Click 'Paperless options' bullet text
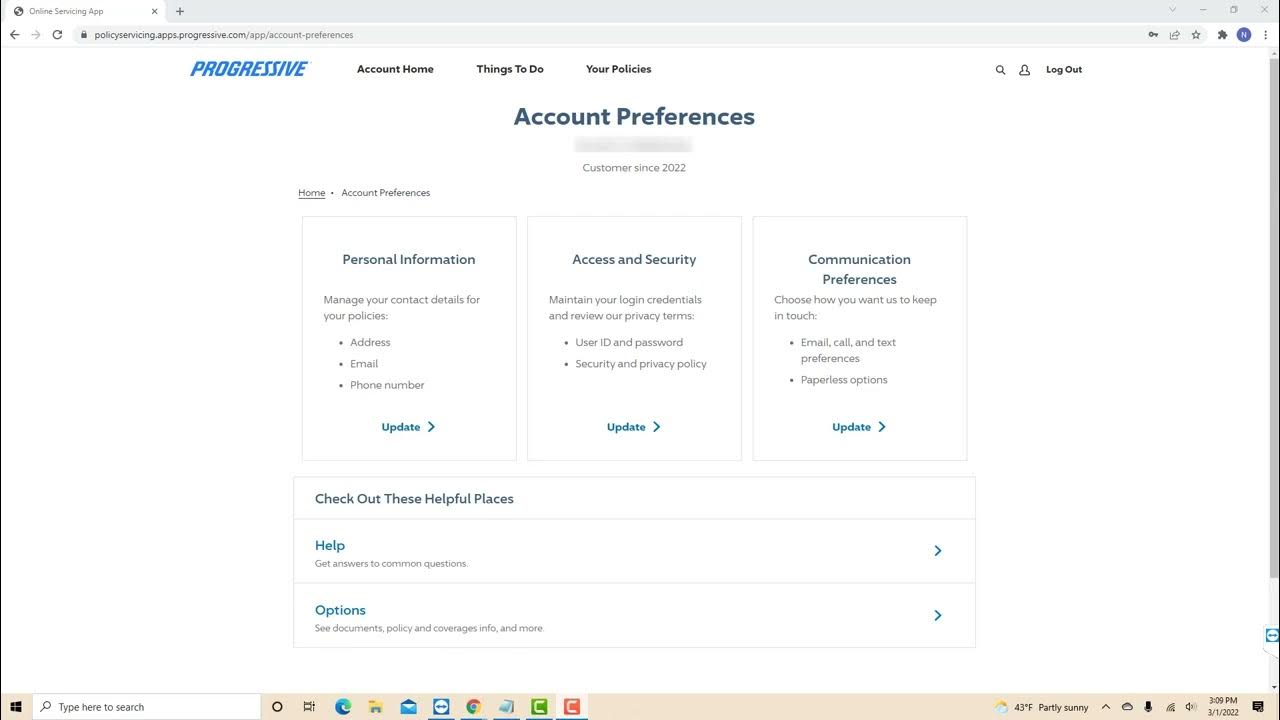This screenshot has width=1280, height=720. 844,380
